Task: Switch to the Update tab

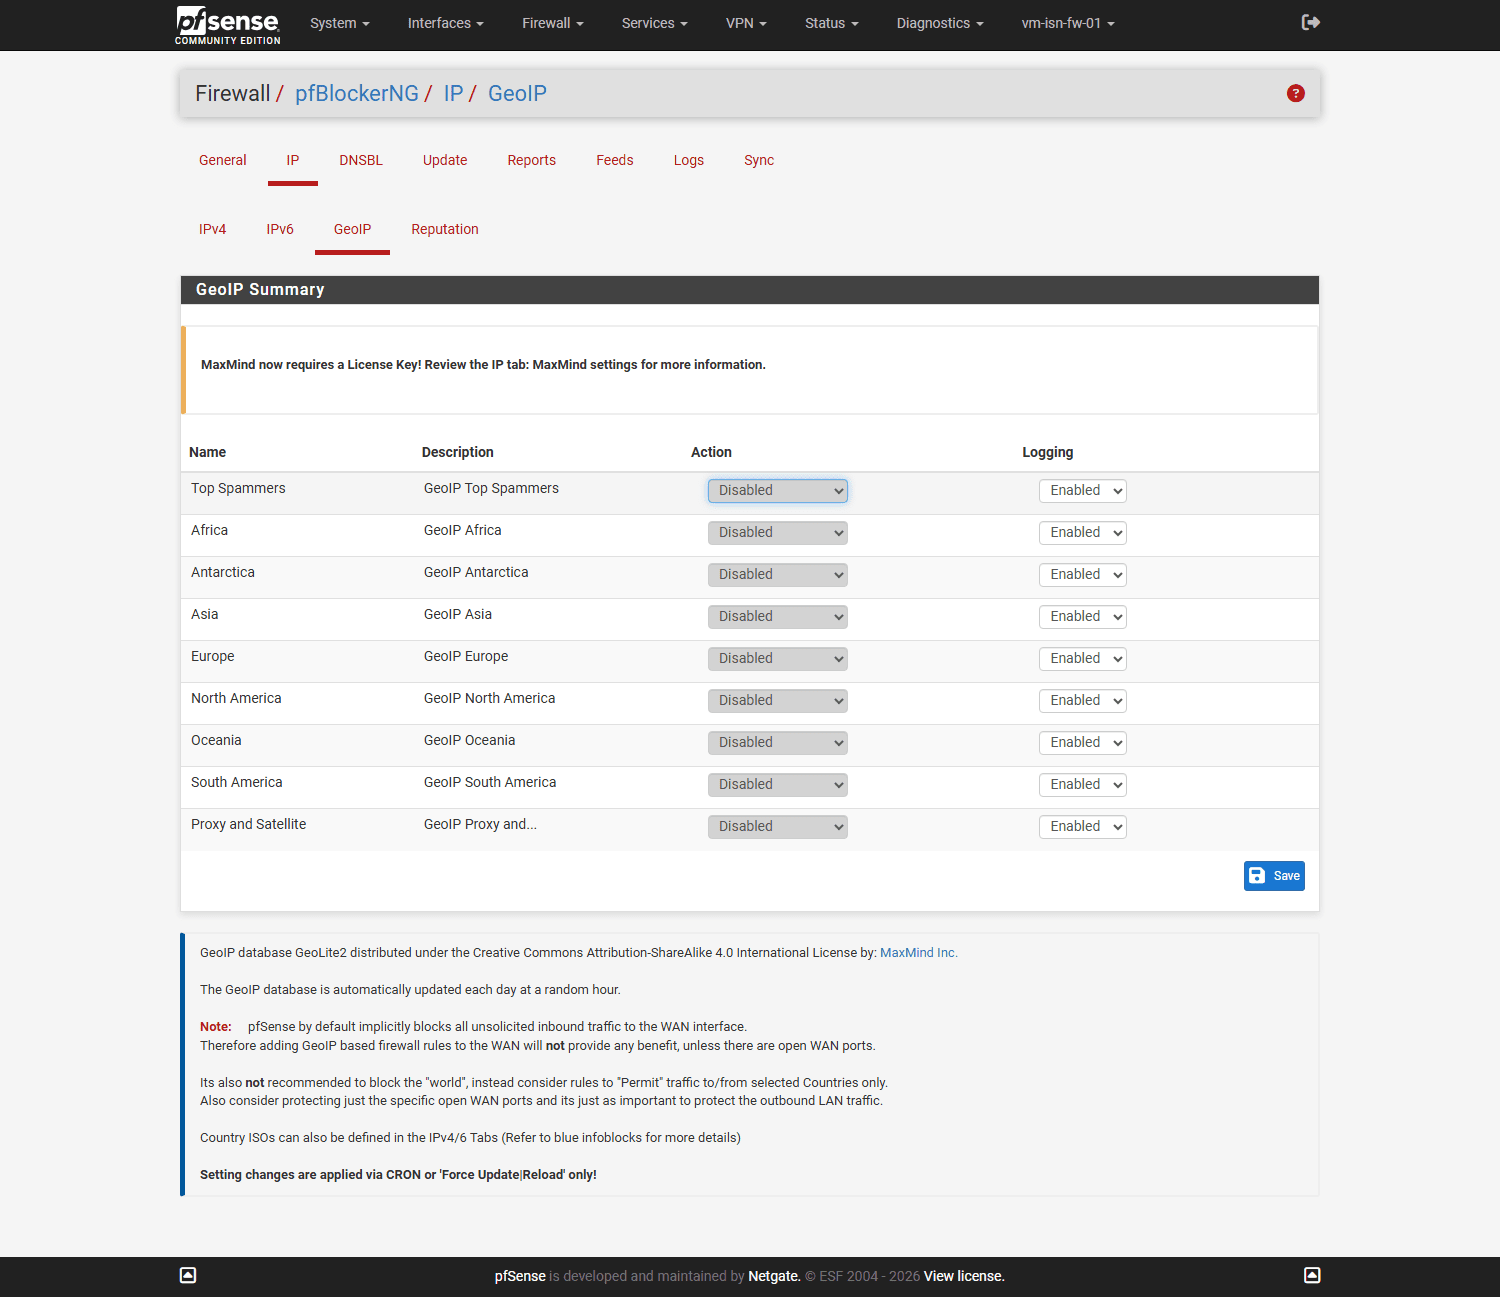Action: coord(445,160)
